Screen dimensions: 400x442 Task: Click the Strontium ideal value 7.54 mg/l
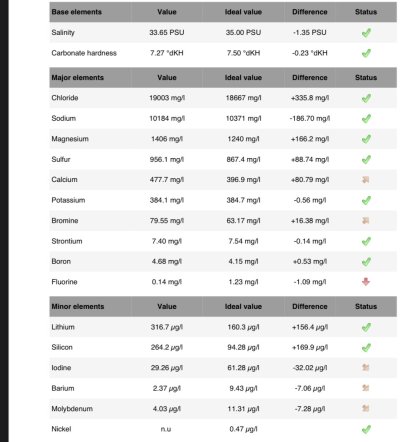point(243,241)
